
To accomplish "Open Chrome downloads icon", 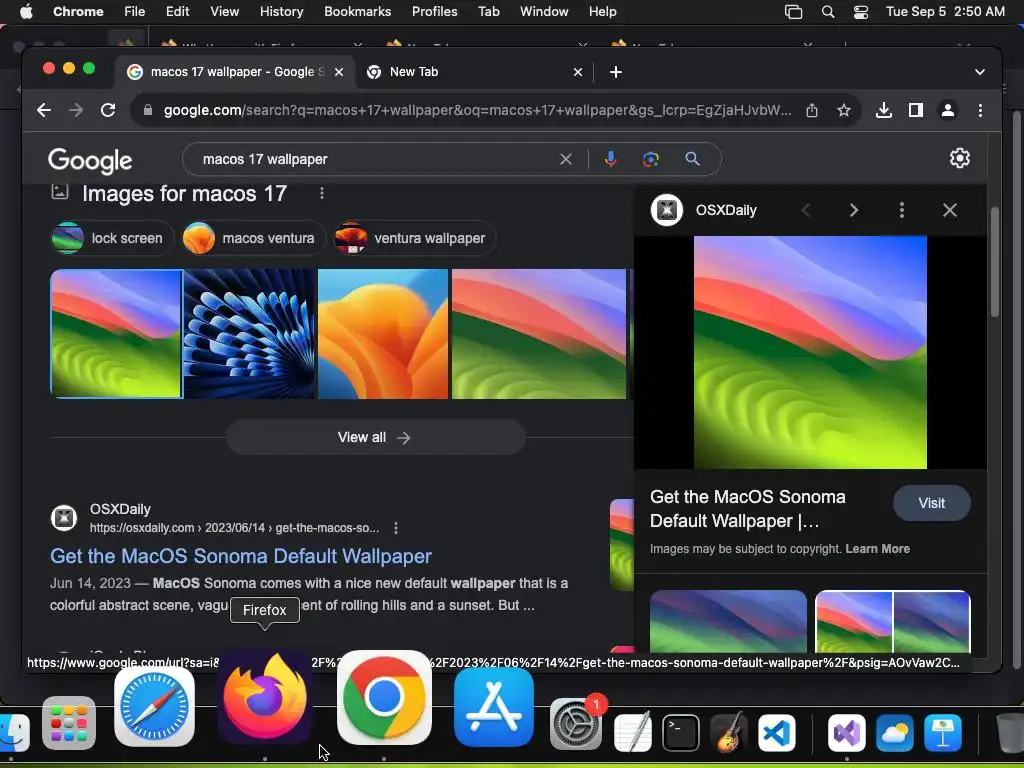I will 884,110.
